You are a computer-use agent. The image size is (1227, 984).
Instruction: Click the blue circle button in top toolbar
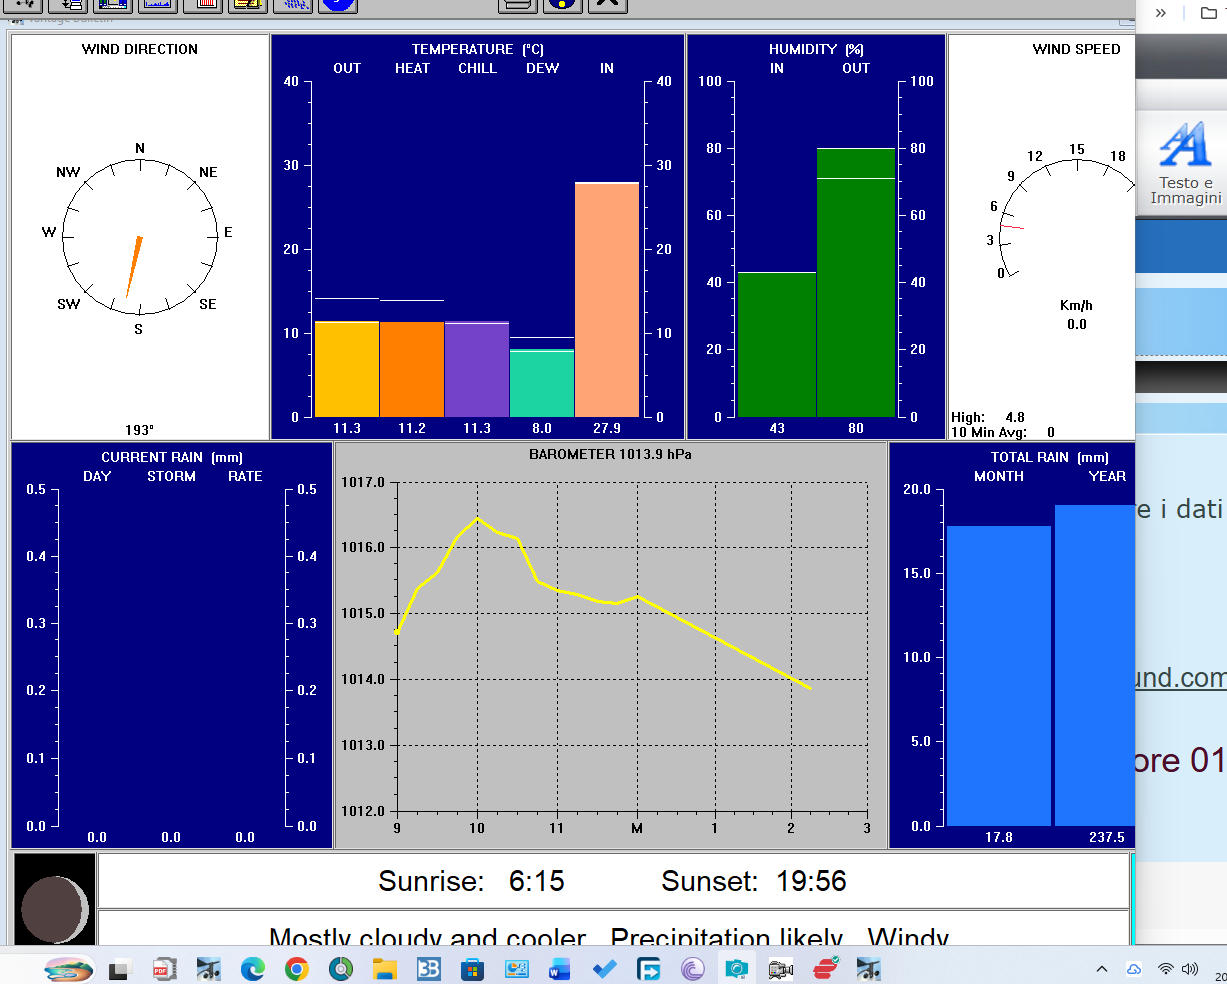pyautogui.click(x=338, y=5)
